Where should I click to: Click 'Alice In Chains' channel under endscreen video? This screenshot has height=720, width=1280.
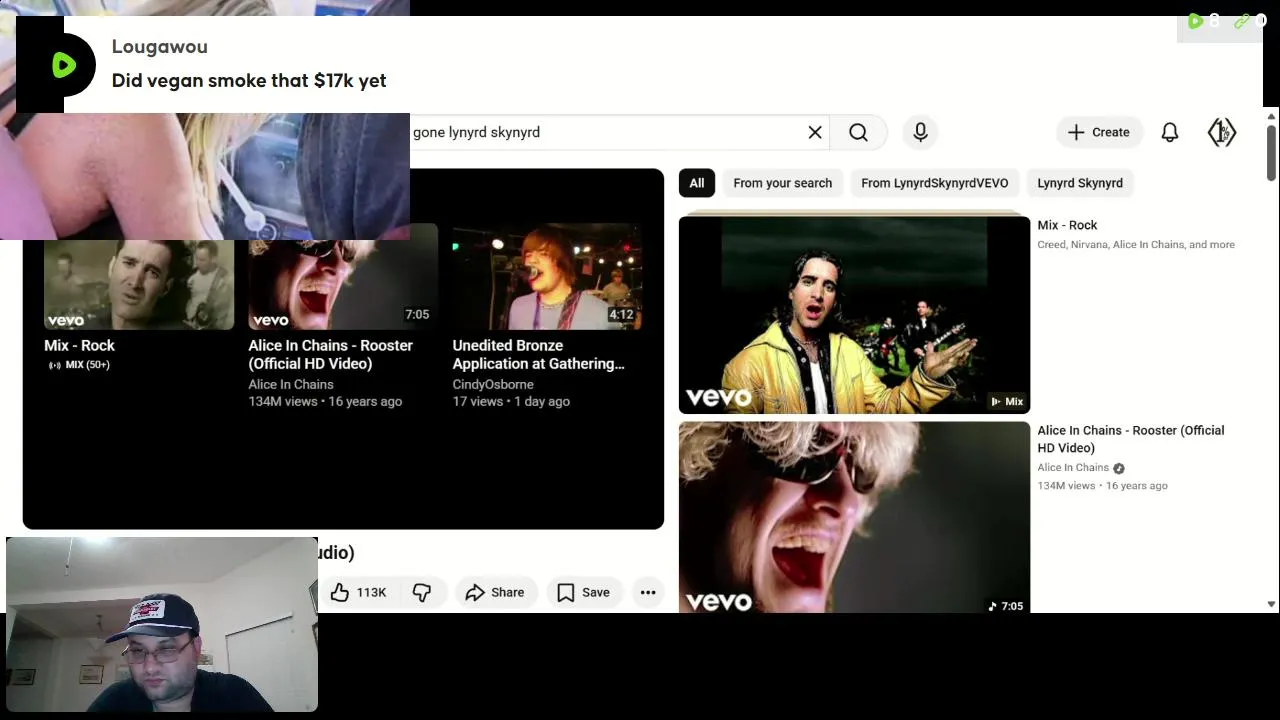coord(291,384)
